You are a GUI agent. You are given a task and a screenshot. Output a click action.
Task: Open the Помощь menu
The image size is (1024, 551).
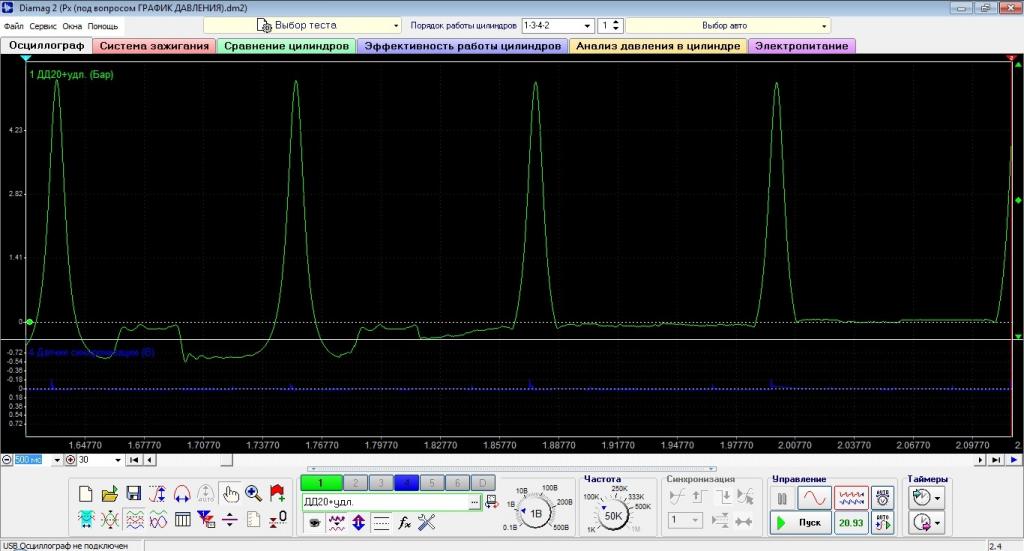tap(103, 26)
